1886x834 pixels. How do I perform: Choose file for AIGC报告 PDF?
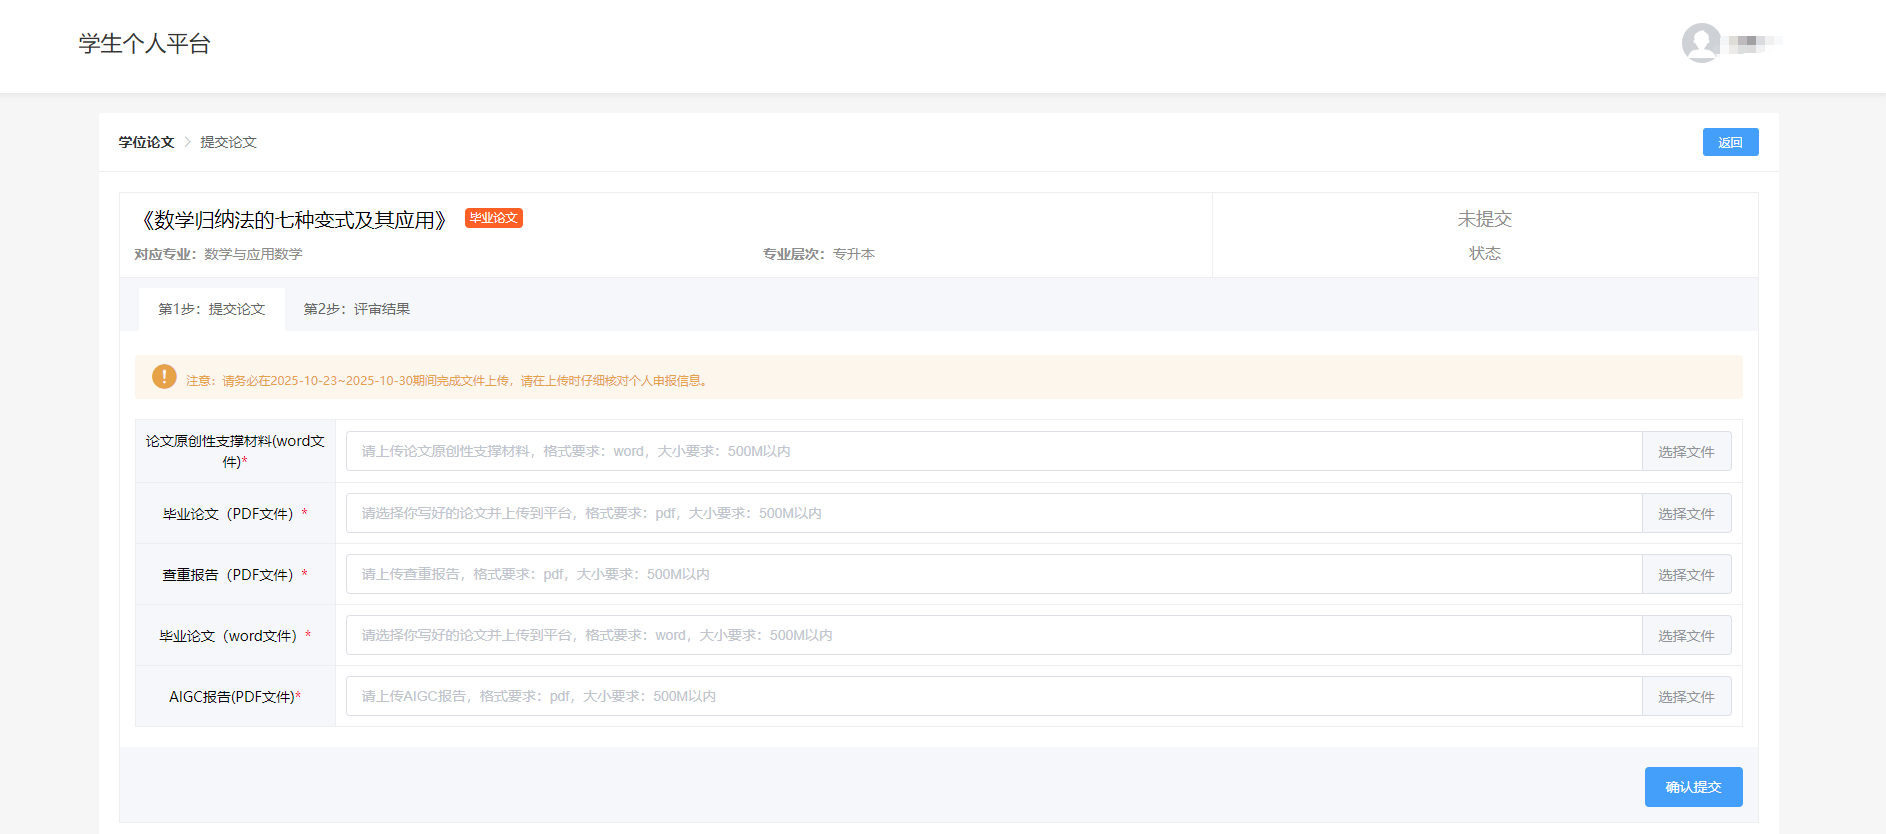[x=1686, y=697]
